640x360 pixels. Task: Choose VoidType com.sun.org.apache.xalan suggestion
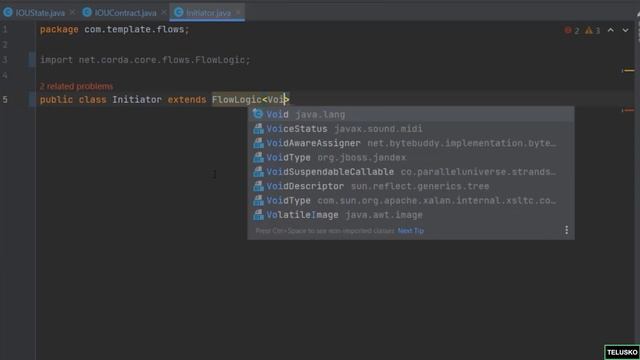411,200
